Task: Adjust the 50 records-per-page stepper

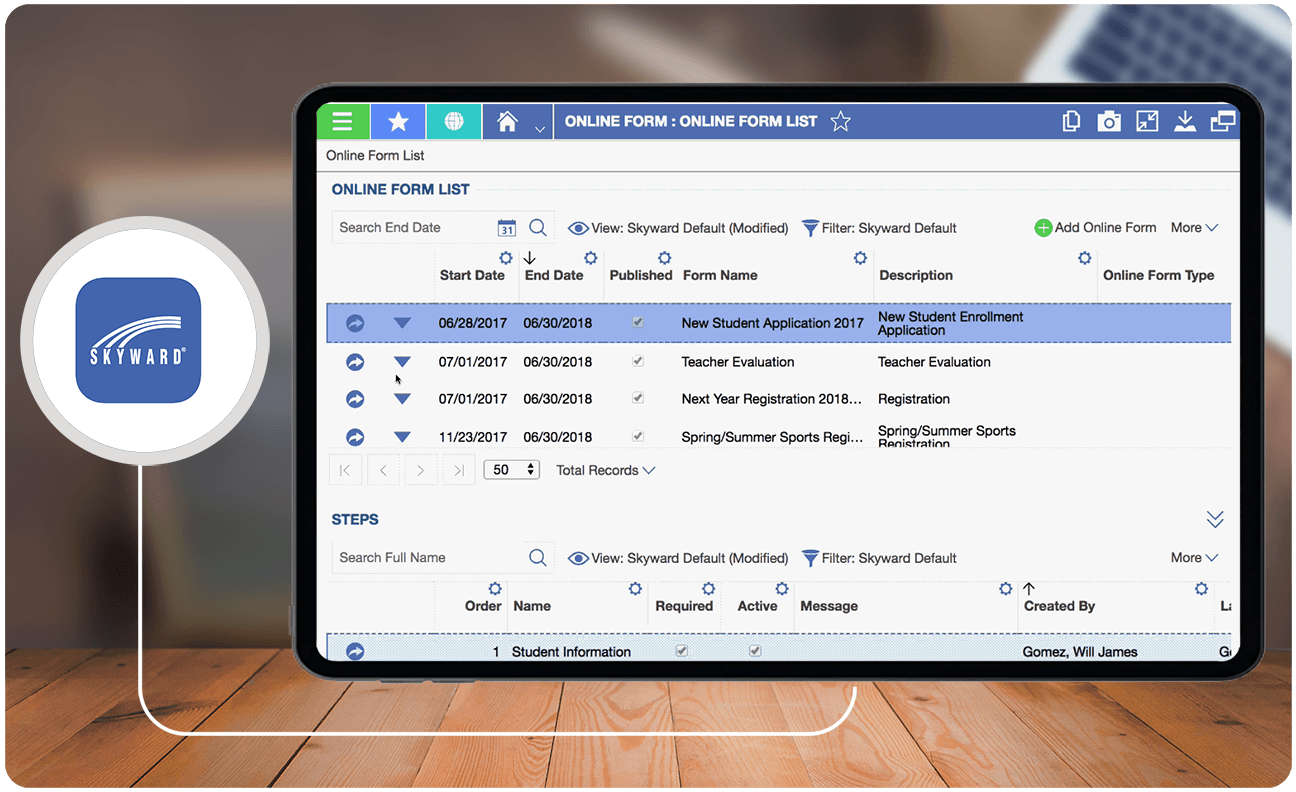Action: click(x=530, y=469)
